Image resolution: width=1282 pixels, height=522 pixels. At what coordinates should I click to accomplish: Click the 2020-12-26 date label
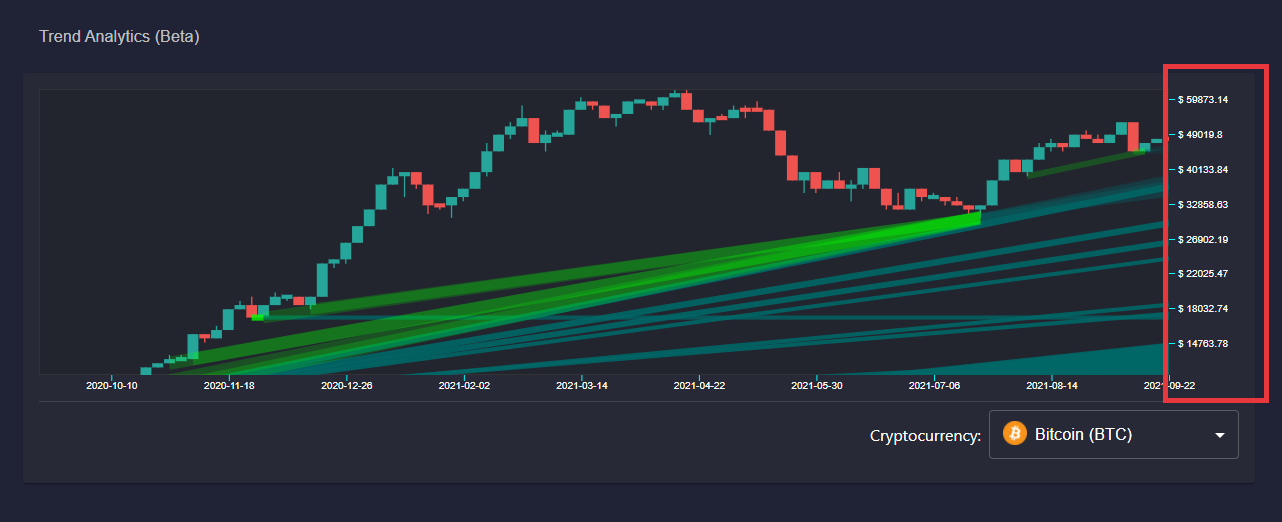click(x=346, y=384)
